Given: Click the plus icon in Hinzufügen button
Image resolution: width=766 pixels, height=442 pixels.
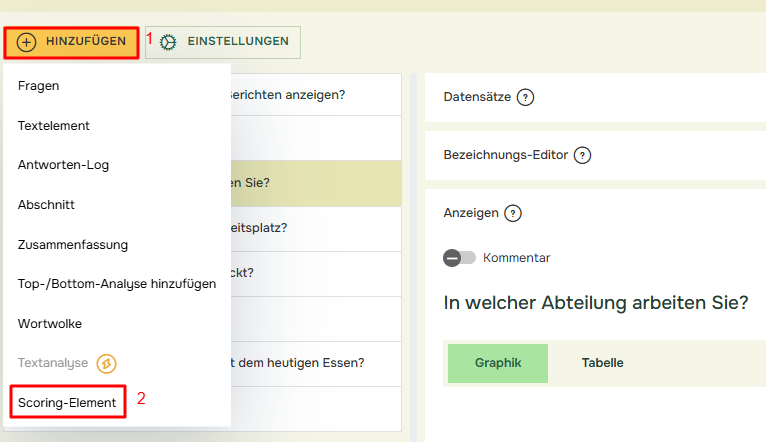Looking at the screenshot, I should tap(27, 42).
